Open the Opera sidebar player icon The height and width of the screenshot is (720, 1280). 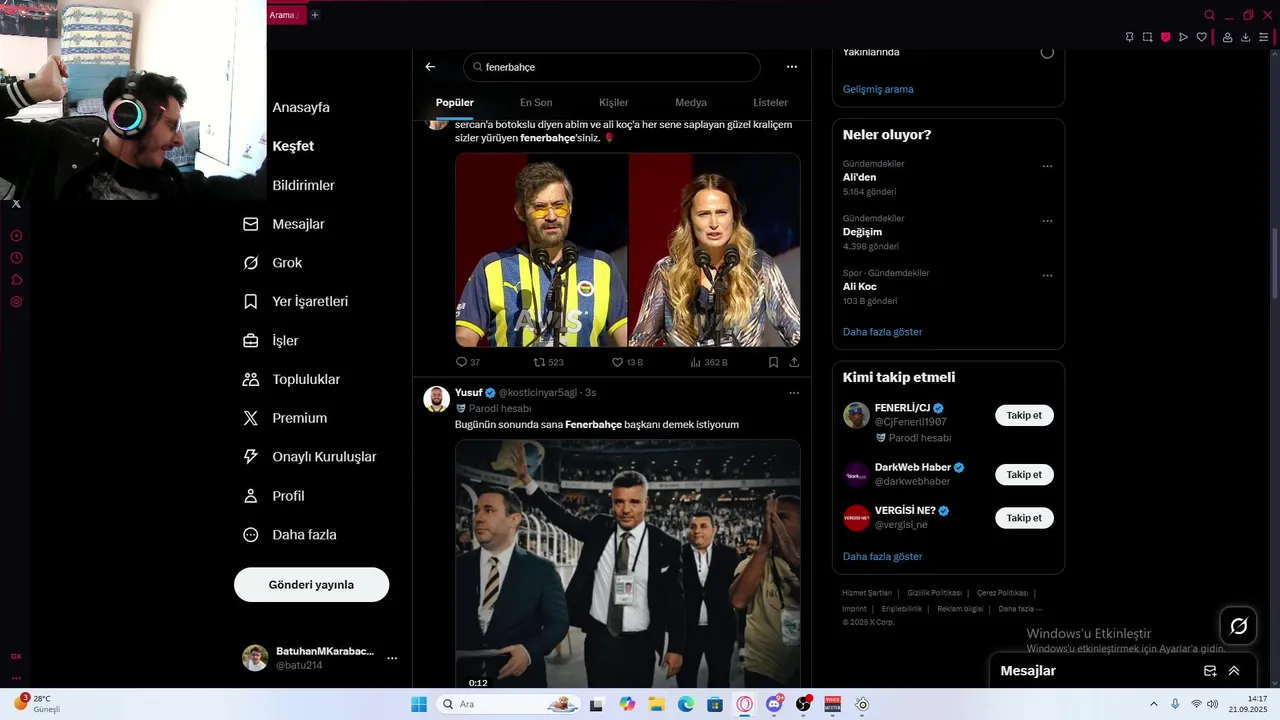tap(16, 236)
